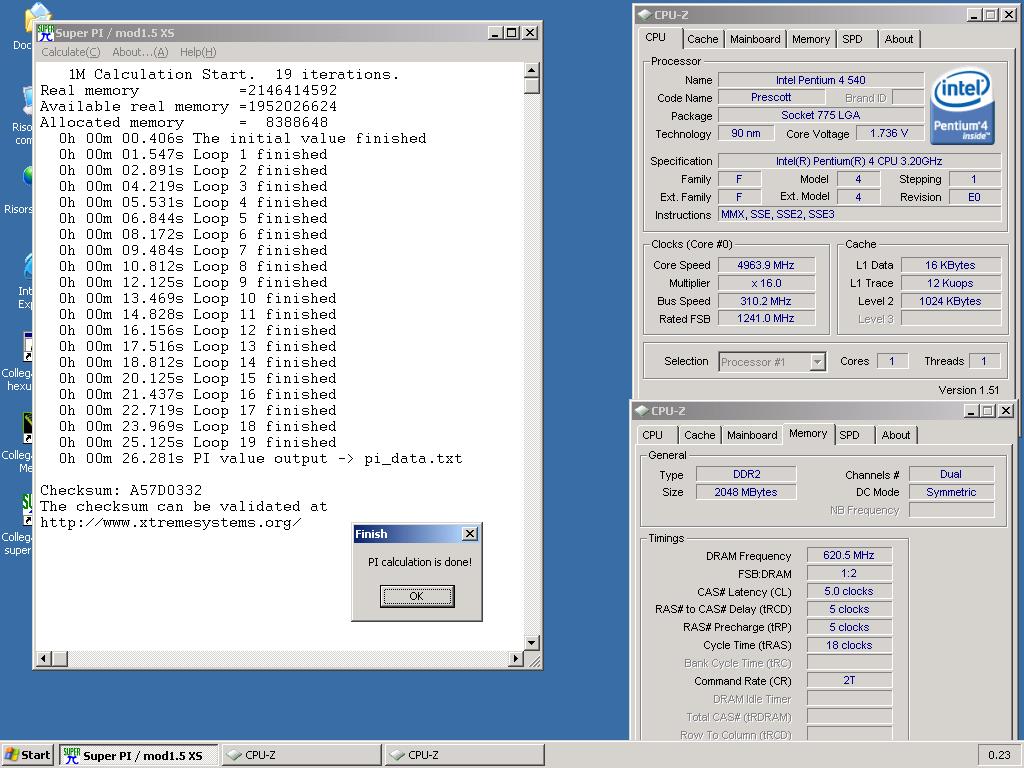
Task: Click Super PI vertical scrollbar down arrow
Action: (532, 643)
